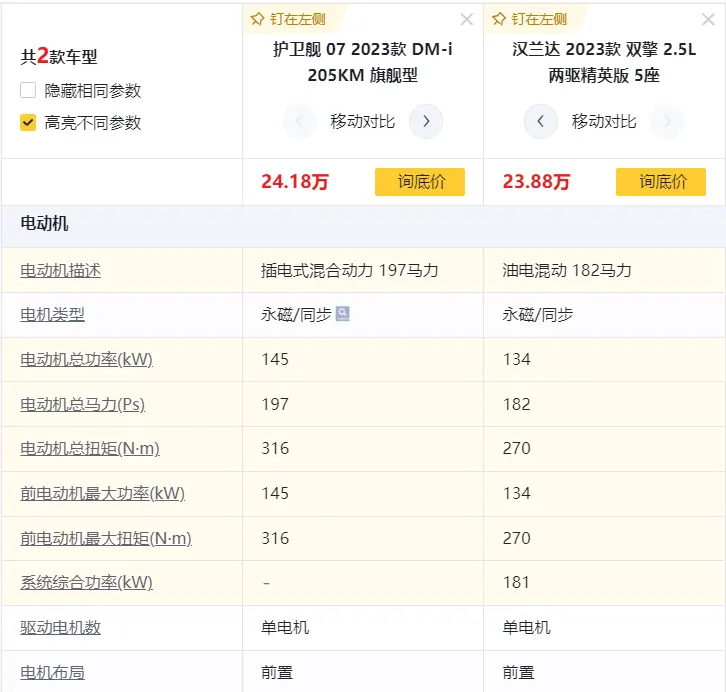The image size is (726, 692).
Task: Click 共2款车型 count text
Action: click(x=59, y=56)
